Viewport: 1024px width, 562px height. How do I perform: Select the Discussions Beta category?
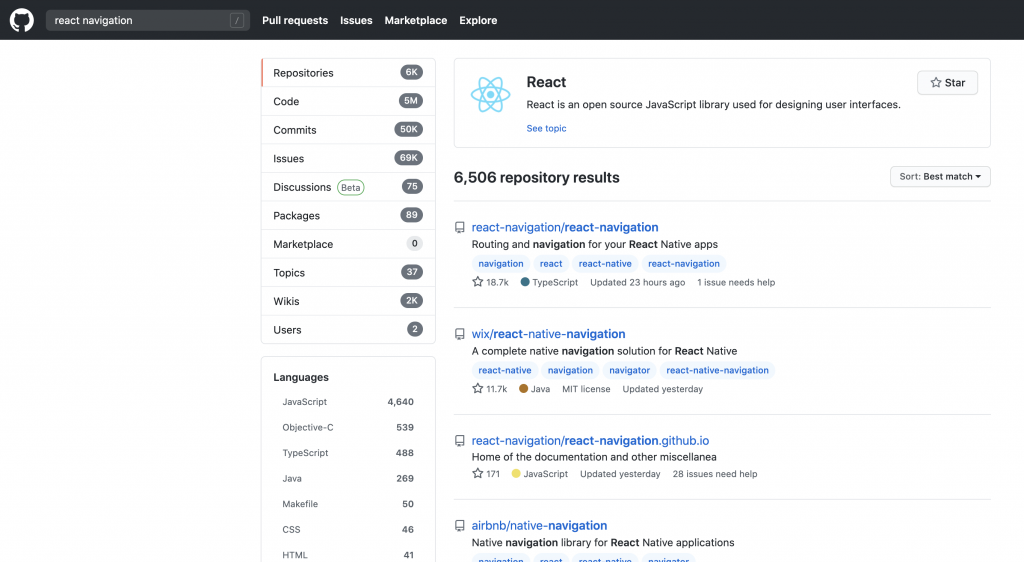(x=348, y=187)
